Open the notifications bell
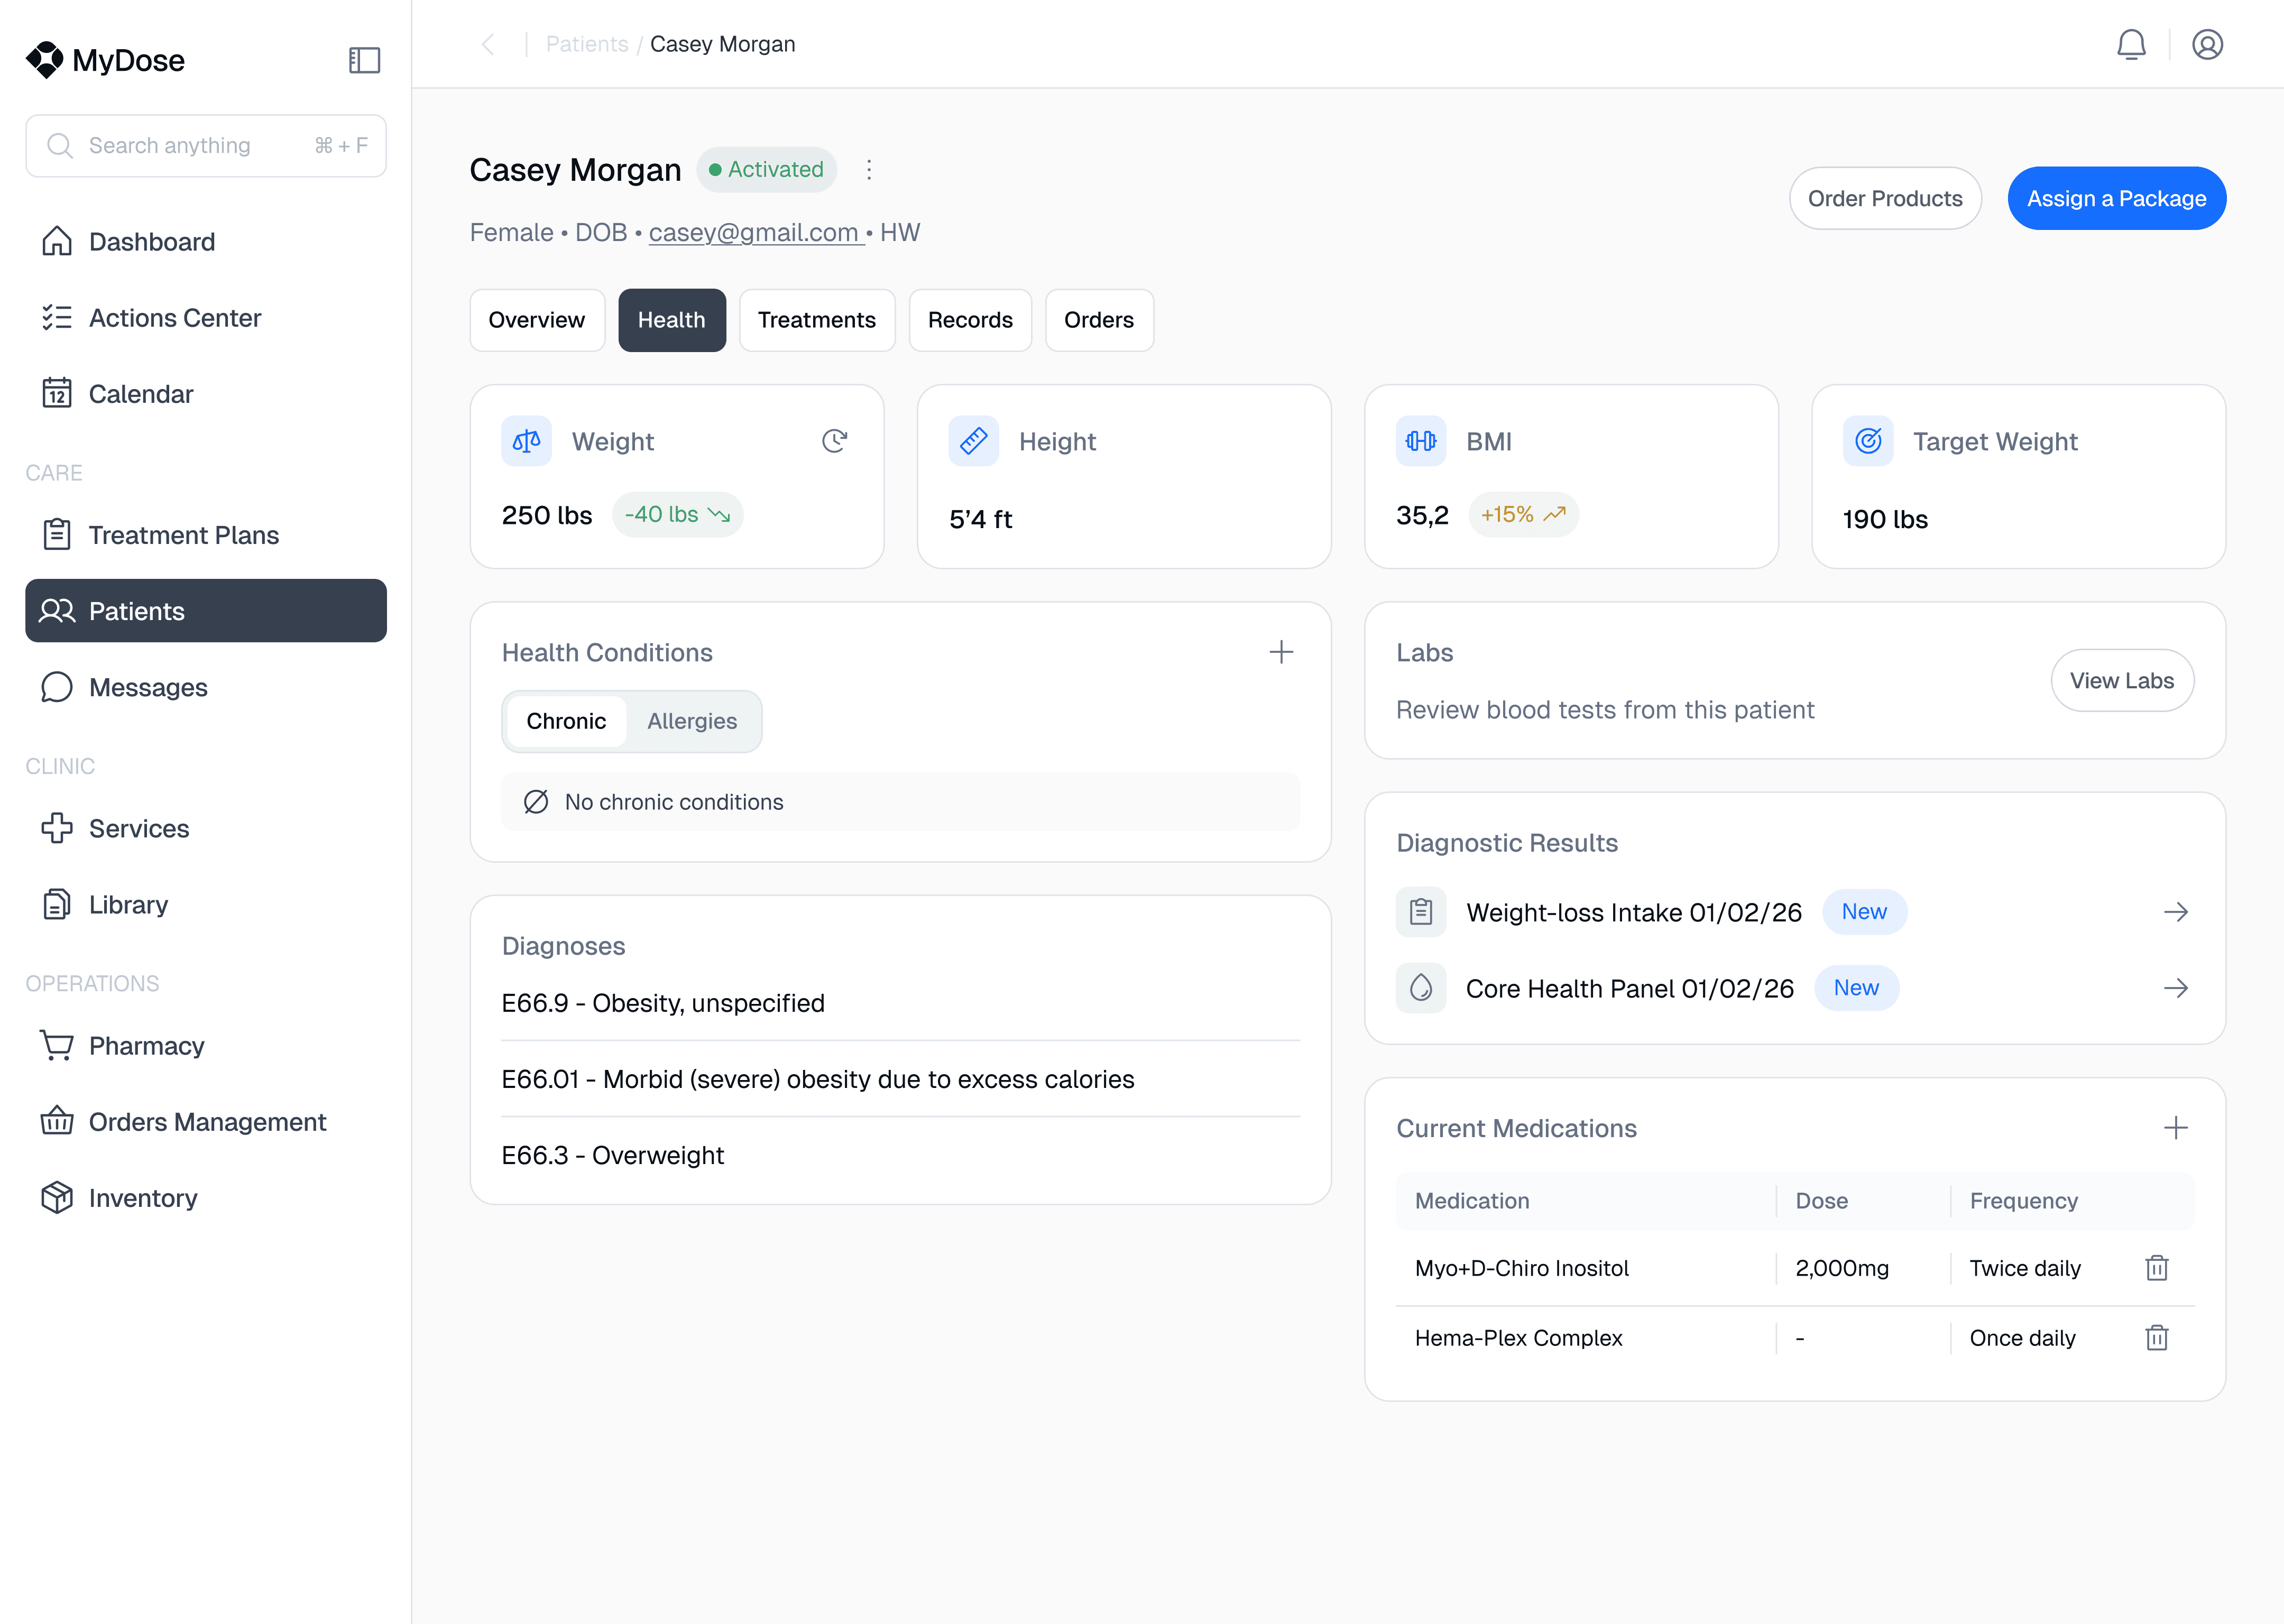 2131,44
